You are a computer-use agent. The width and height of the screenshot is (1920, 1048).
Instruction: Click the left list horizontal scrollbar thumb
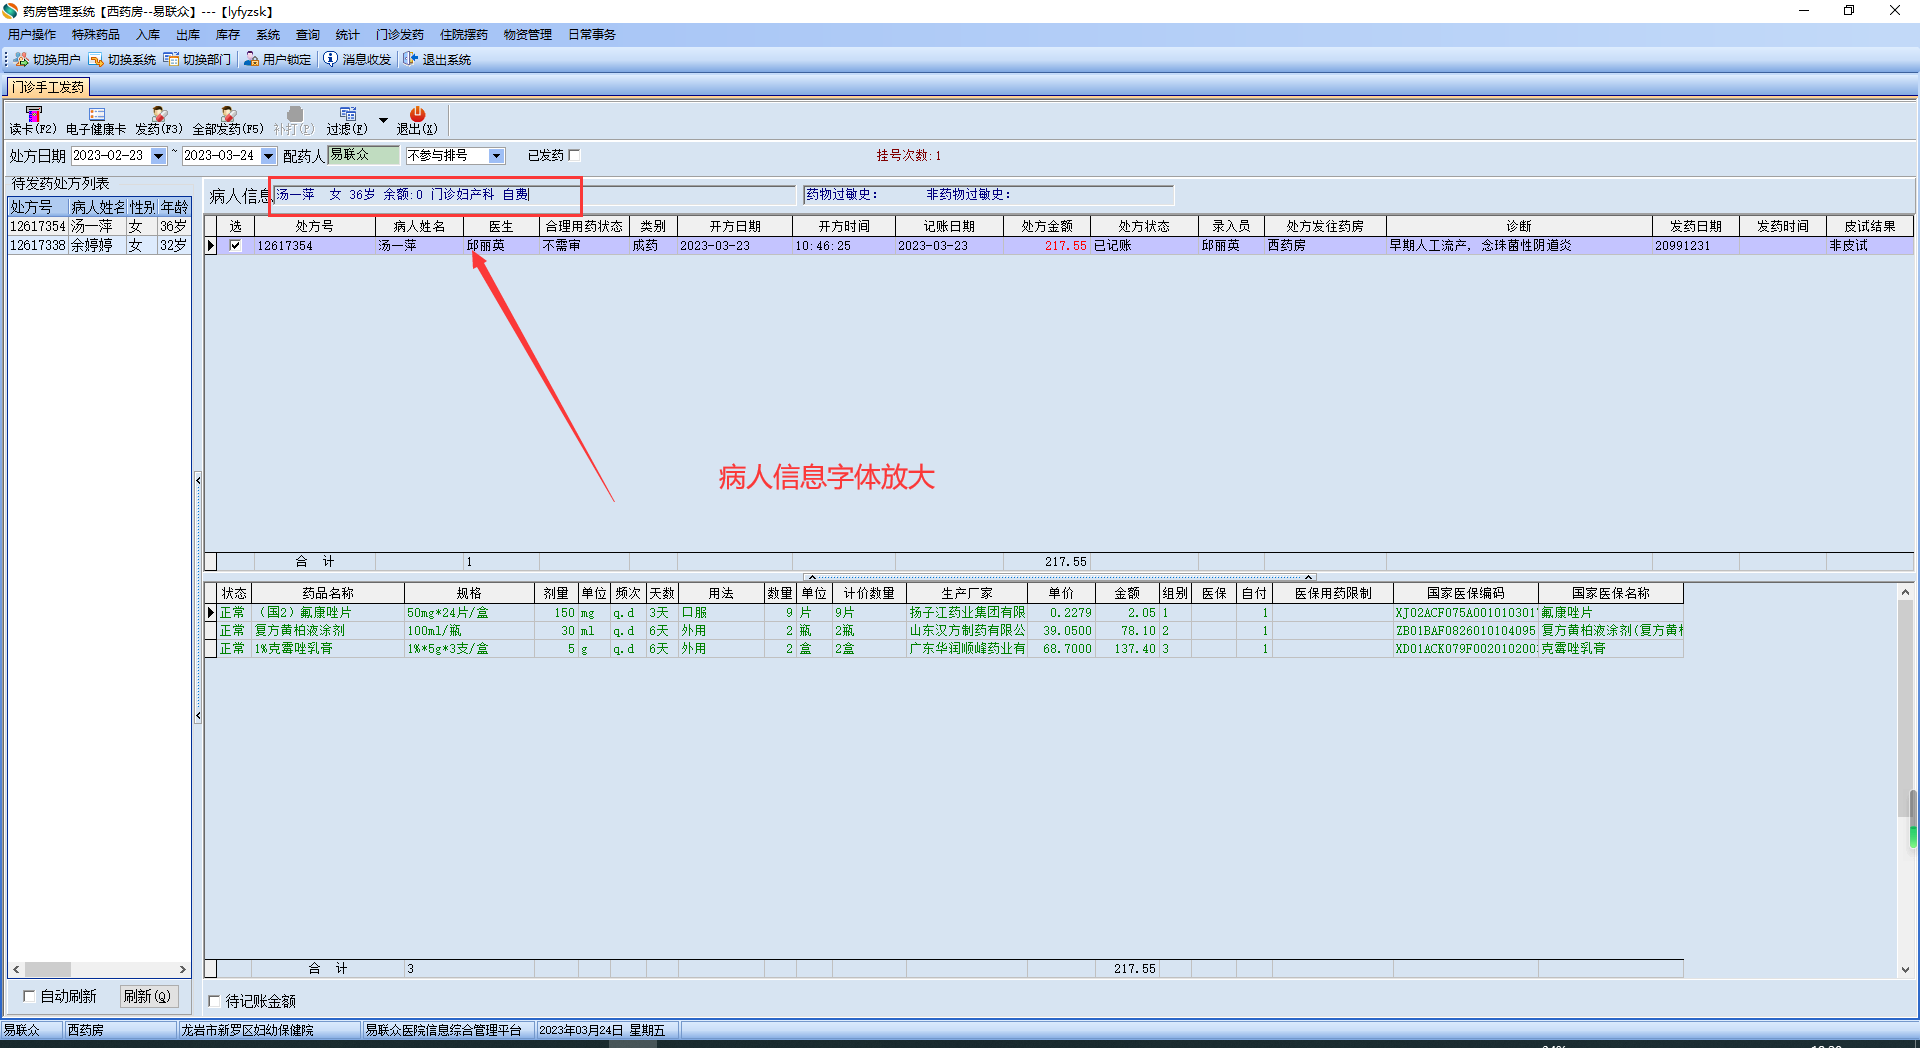click(x=47, y=969)
